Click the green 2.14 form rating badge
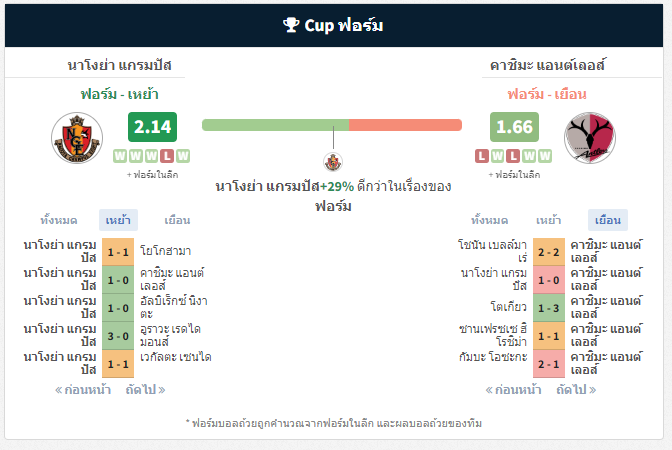 (x=153, y=127)
